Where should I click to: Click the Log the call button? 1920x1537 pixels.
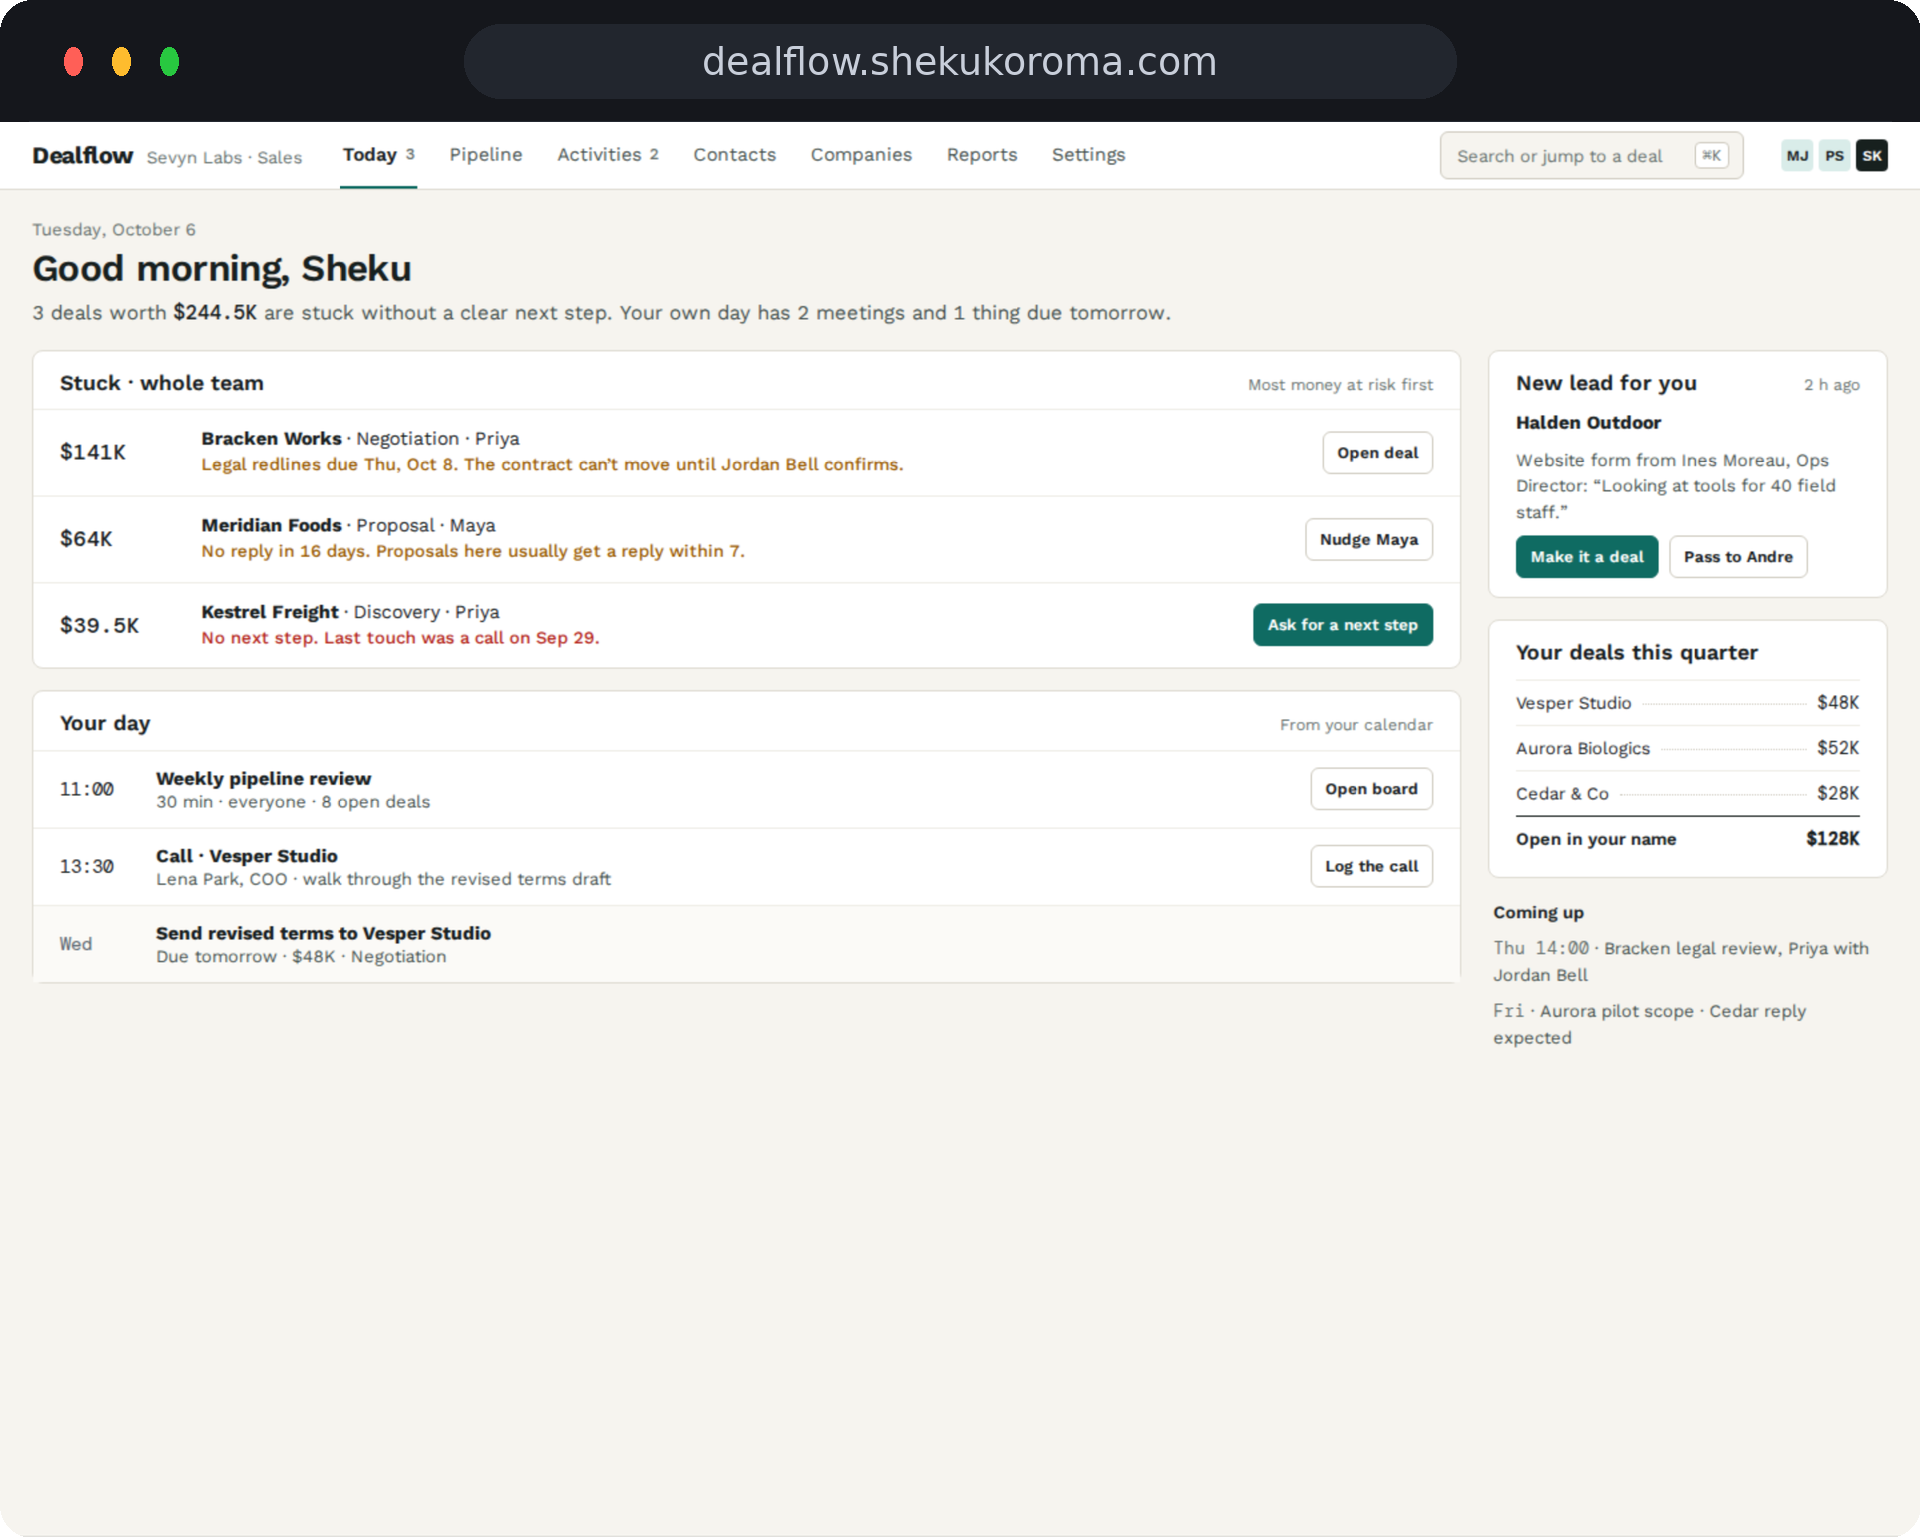1371,866
